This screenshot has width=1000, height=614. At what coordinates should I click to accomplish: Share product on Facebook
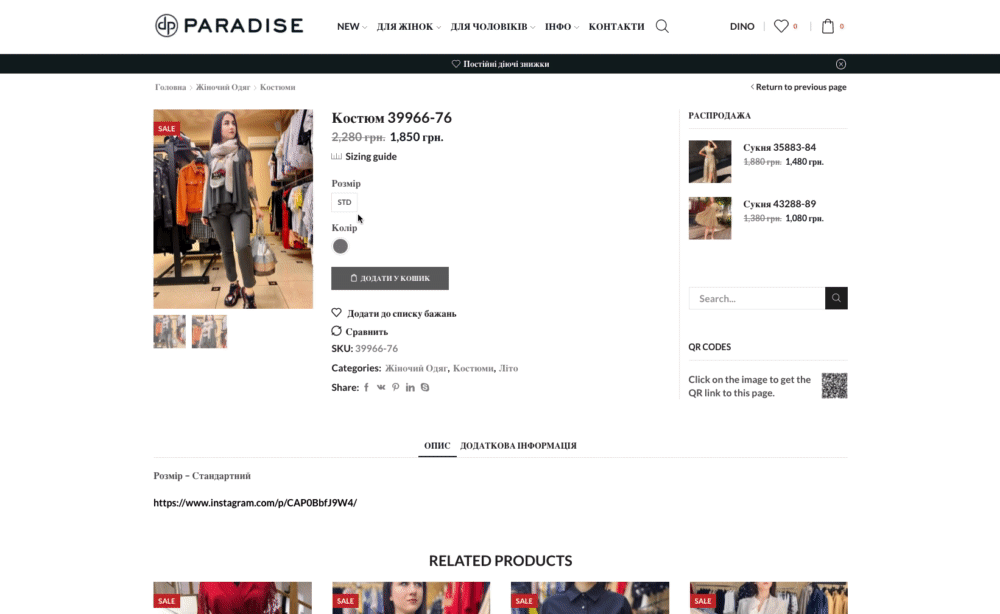[366, 387]
